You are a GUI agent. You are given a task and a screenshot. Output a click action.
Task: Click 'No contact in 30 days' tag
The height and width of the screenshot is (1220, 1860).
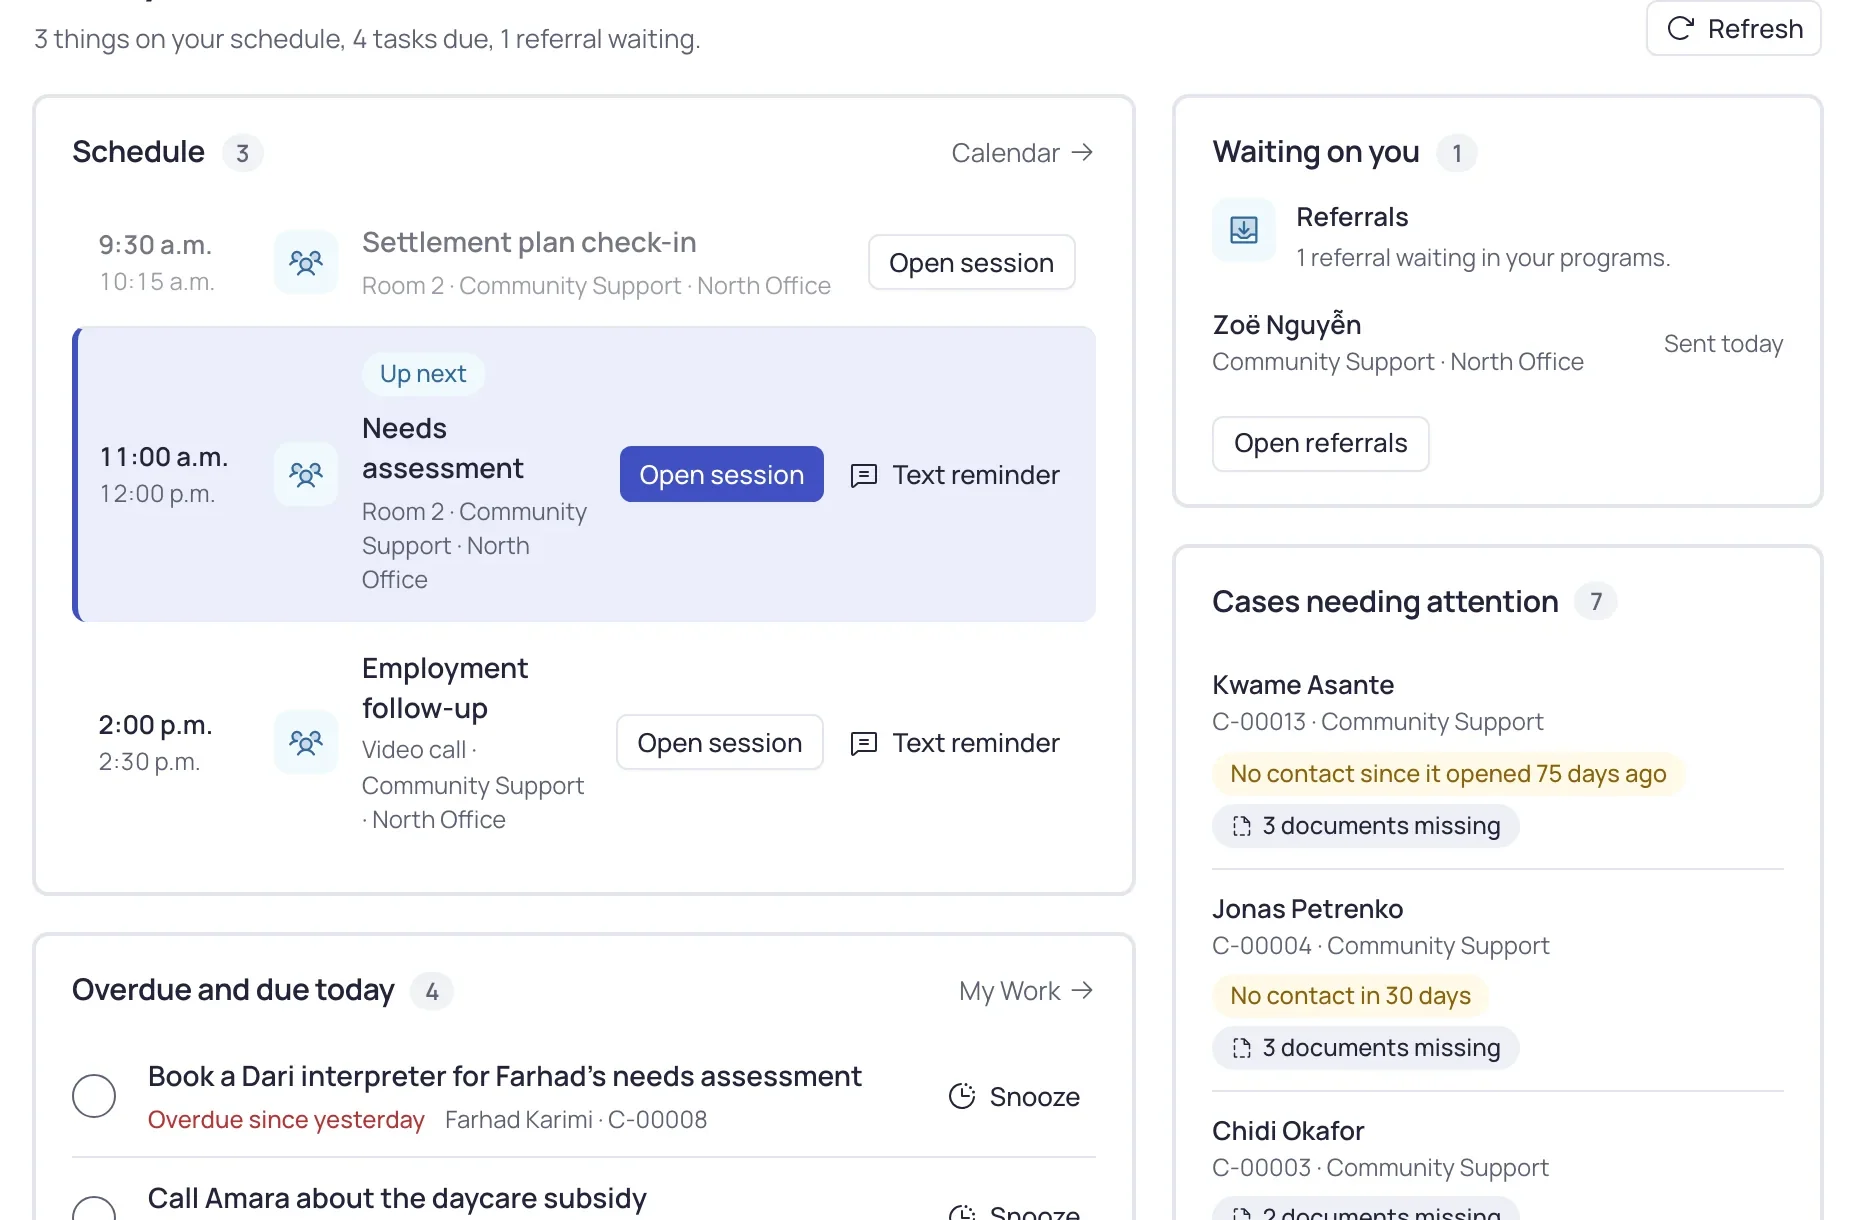pyautogui.click(x=1351, y=996)
